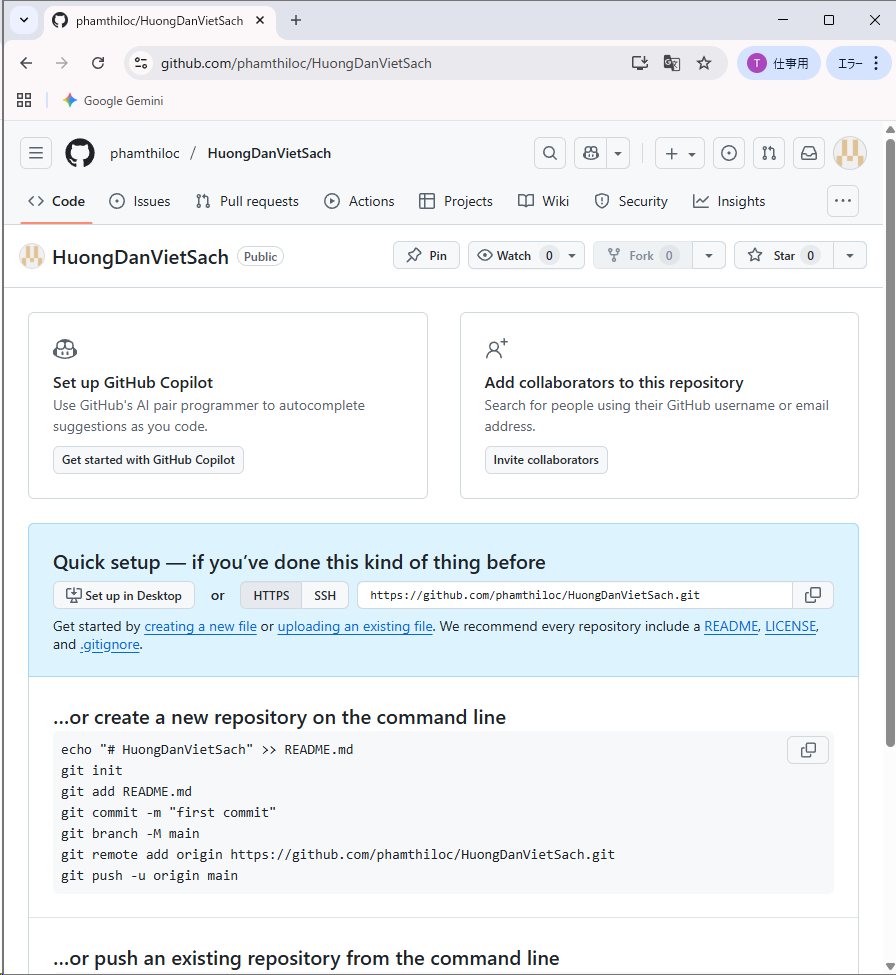Viewport: 896px width, 975px height.
Task: Fork the repository
Action: point(643,256)
